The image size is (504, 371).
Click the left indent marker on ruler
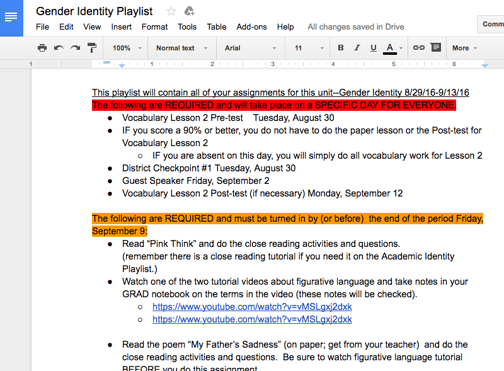122,65
